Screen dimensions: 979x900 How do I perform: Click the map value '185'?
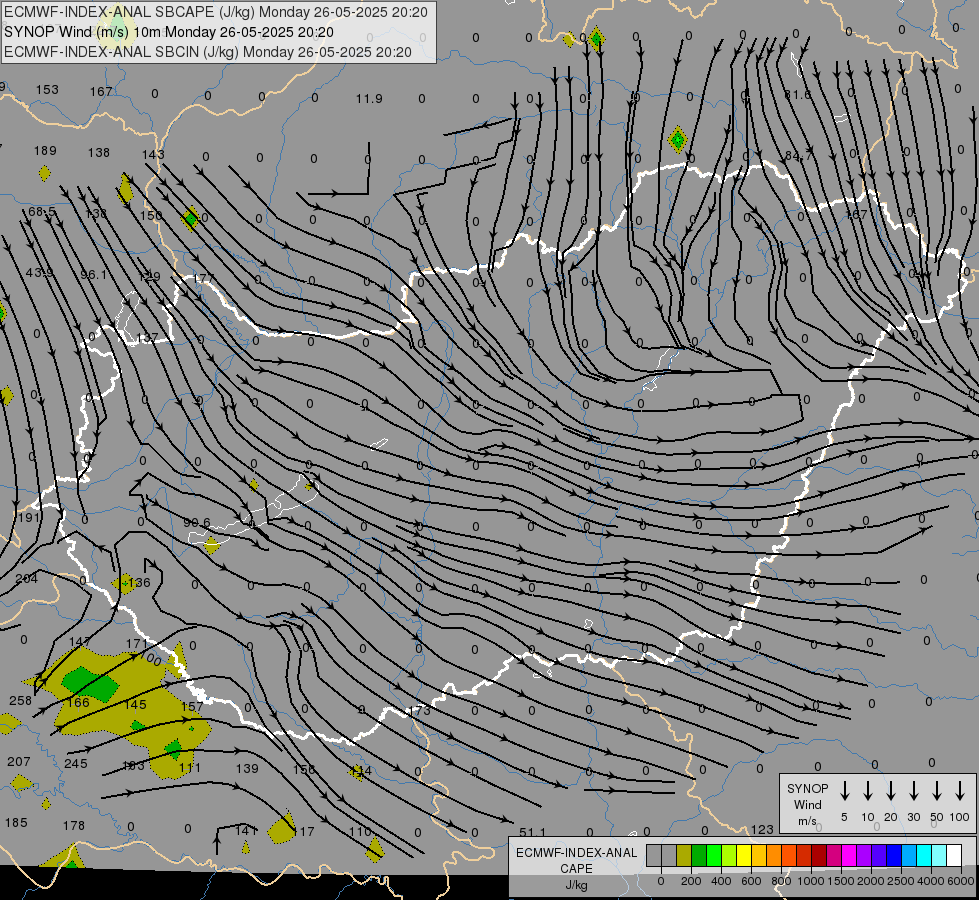click(x=16, y=823)
